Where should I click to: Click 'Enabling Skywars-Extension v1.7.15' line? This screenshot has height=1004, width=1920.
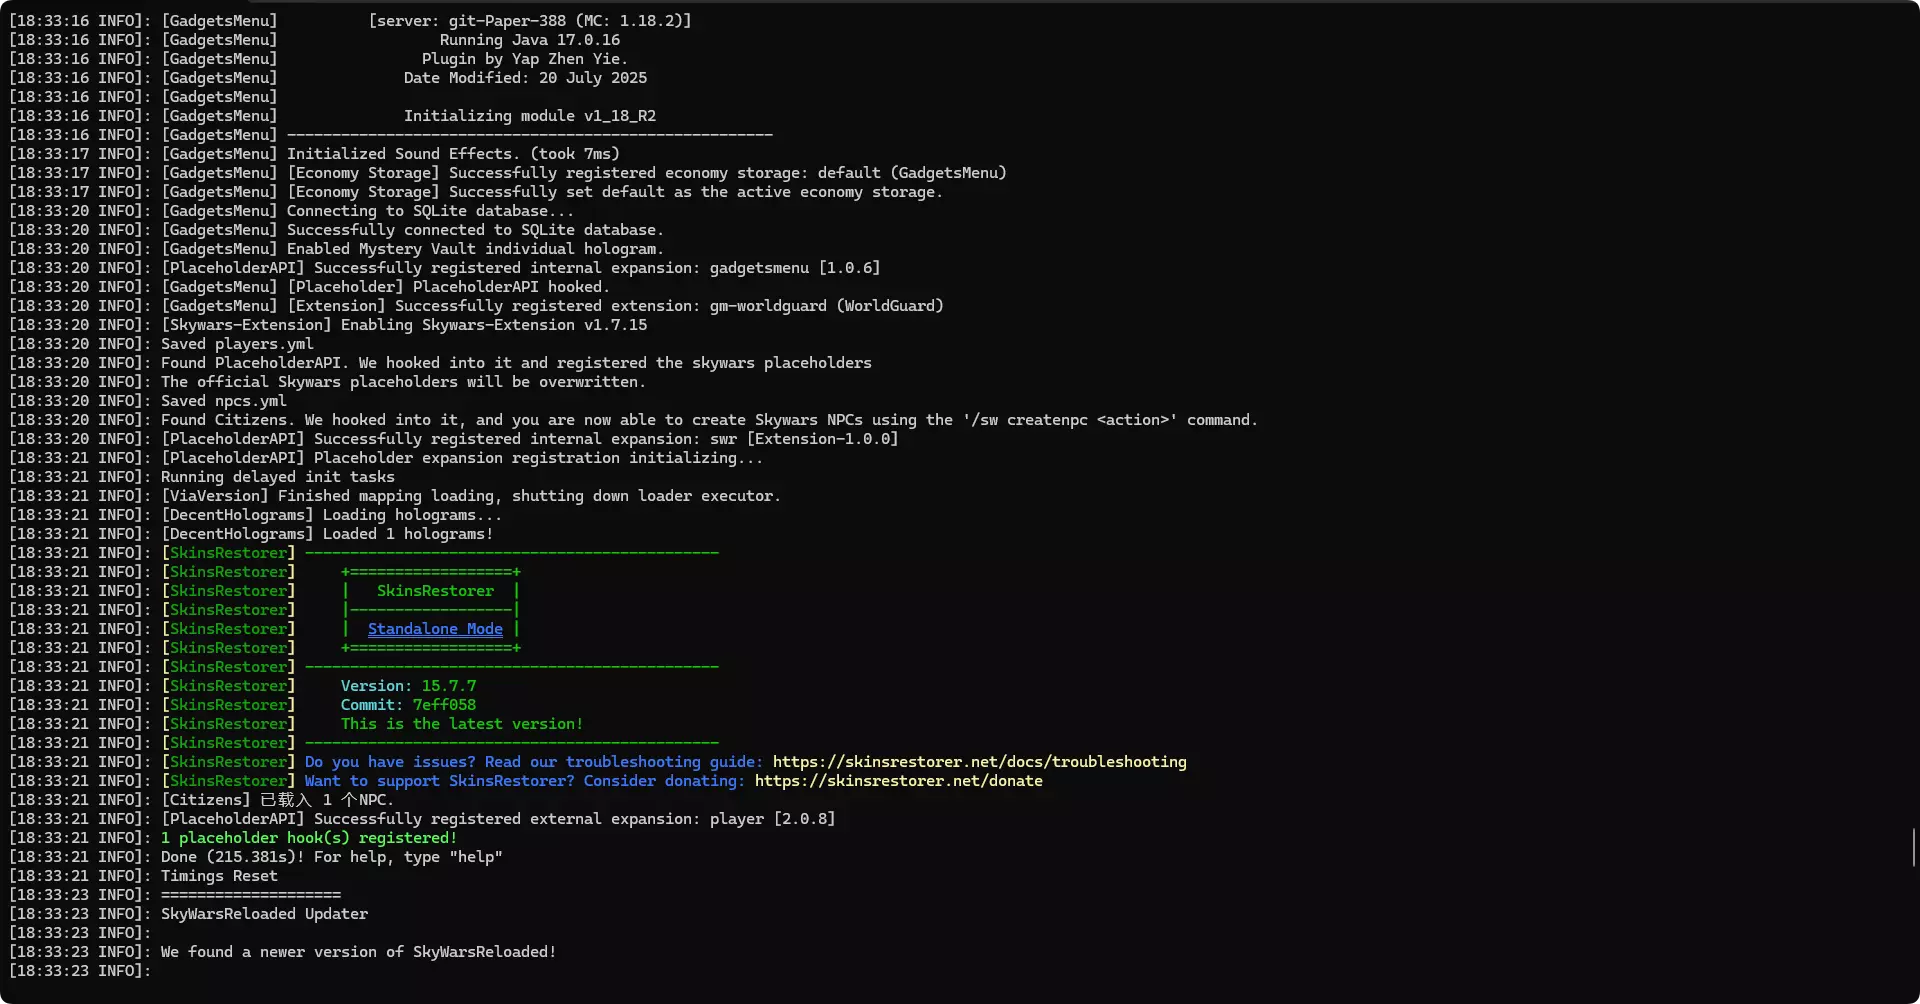(493, 325)
